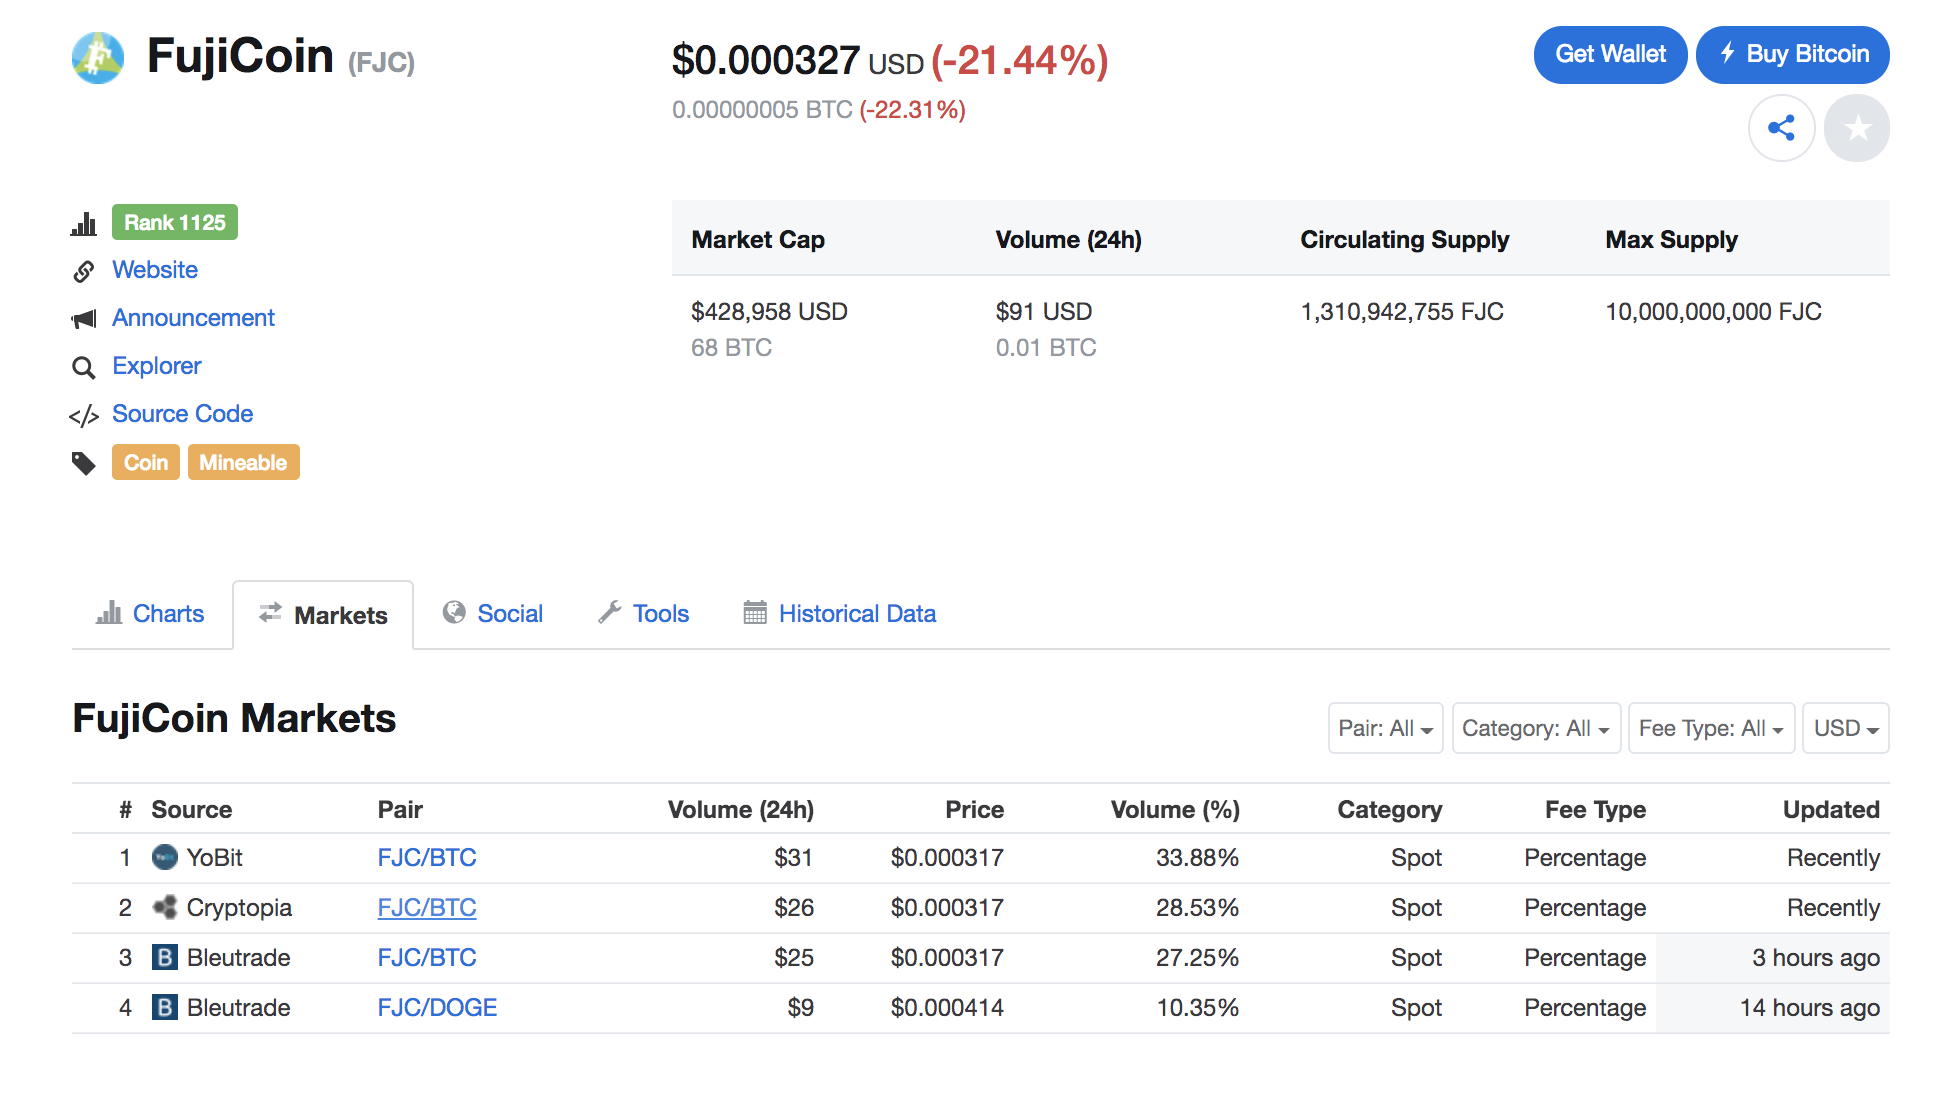Open the FJC/DOGE pair link
The height and width of the screenshot is (1094, 1958).
tap(437, 1007)
